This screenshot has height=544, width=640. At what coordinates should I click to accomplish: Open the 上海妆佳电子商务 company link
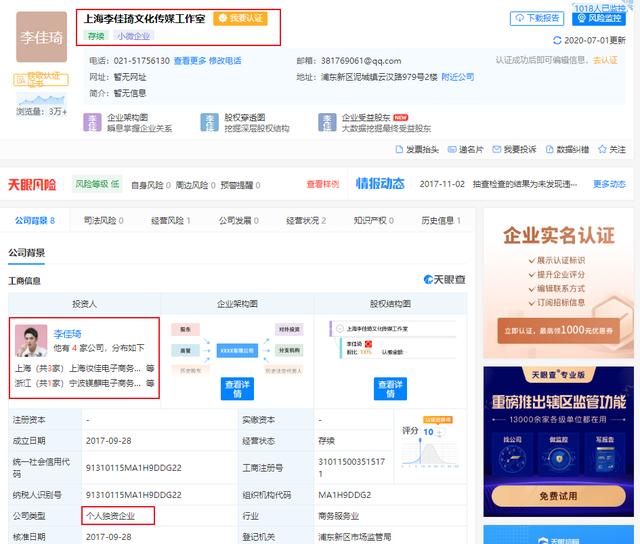pos(104,369)
